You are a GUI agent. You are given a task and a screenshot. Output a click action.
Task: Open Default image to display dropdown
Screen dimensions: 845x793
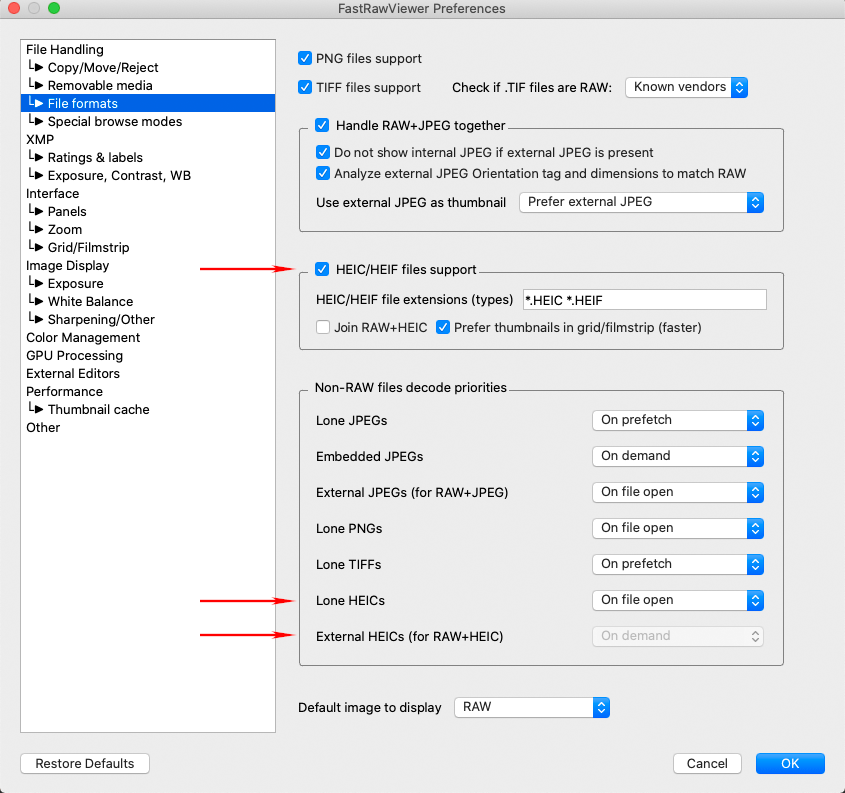(x=531, y=707)
